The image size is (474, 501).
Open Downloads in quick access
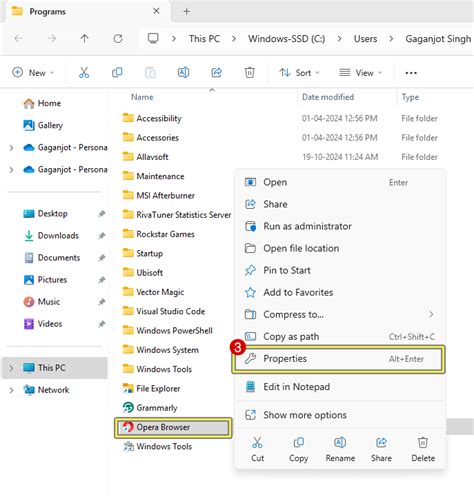point(51,236)
